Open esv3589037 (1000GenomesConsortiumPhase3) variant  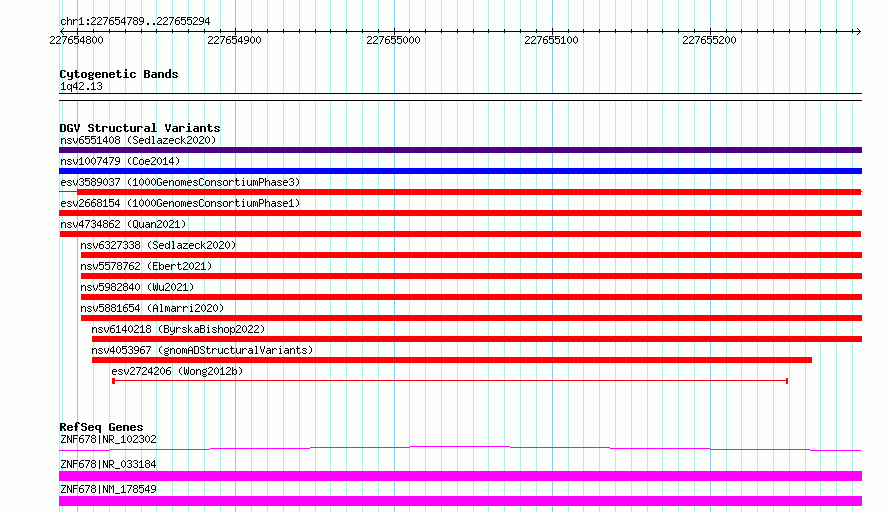coord(180,182)
